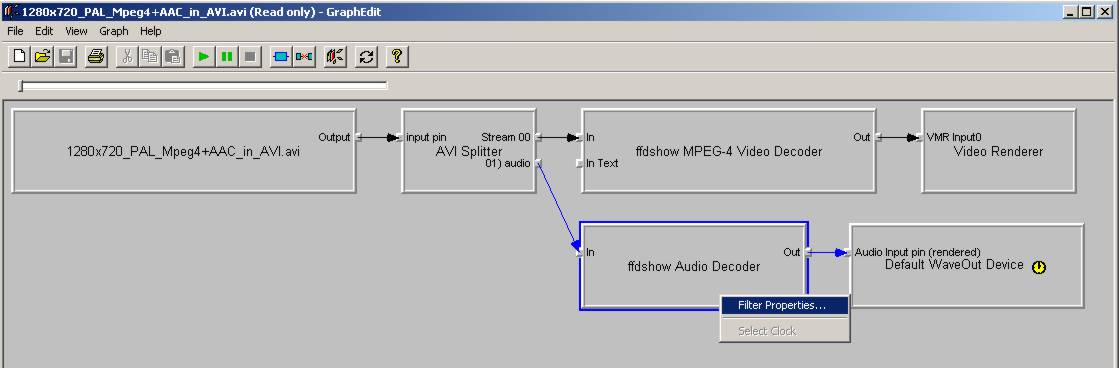
Task: Click the Insert Filter toolbar icon
Action: (x=281, y=56)
